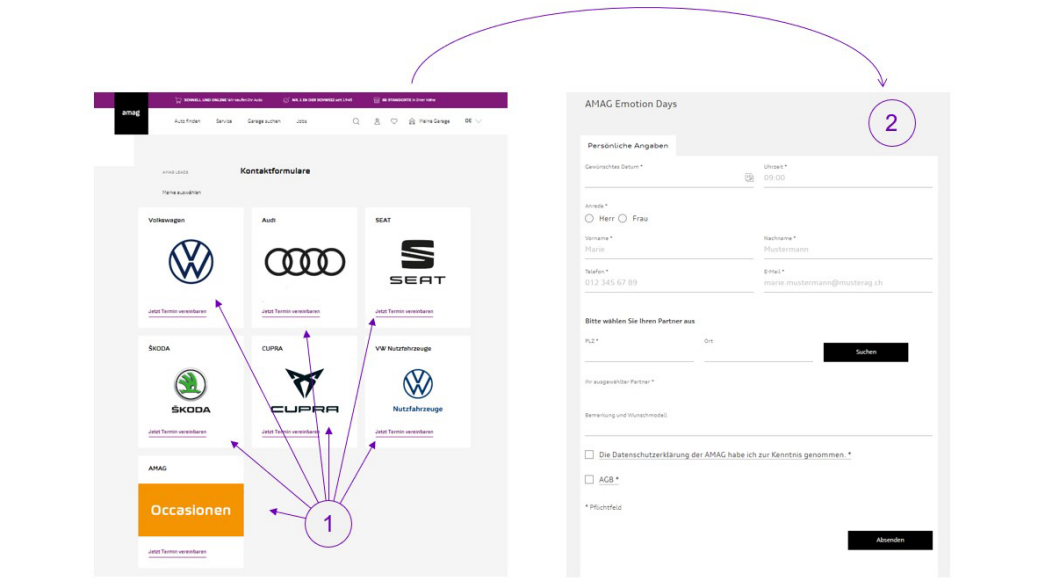Screen dimensions: 1045x588
Task: Click the Marke auswählen text
Action: [x=181, y=193]
